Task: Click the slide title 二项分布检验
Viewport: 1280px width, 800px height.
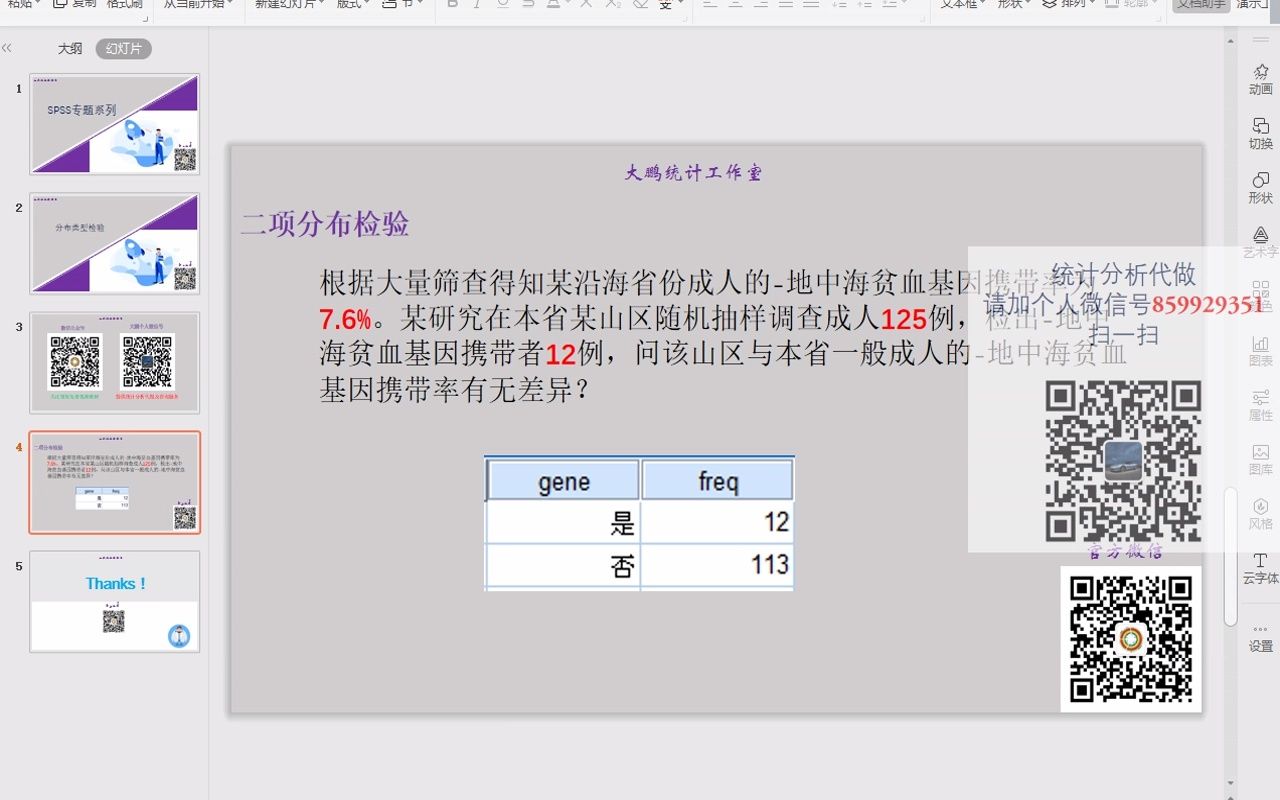Action: [x=325, y=224]
